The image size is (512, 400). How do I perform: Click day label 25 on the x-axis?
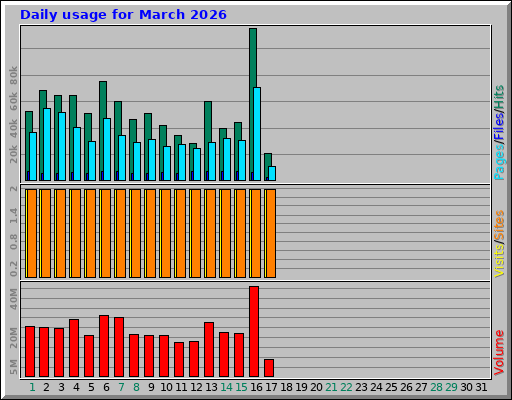pos(391,387)
